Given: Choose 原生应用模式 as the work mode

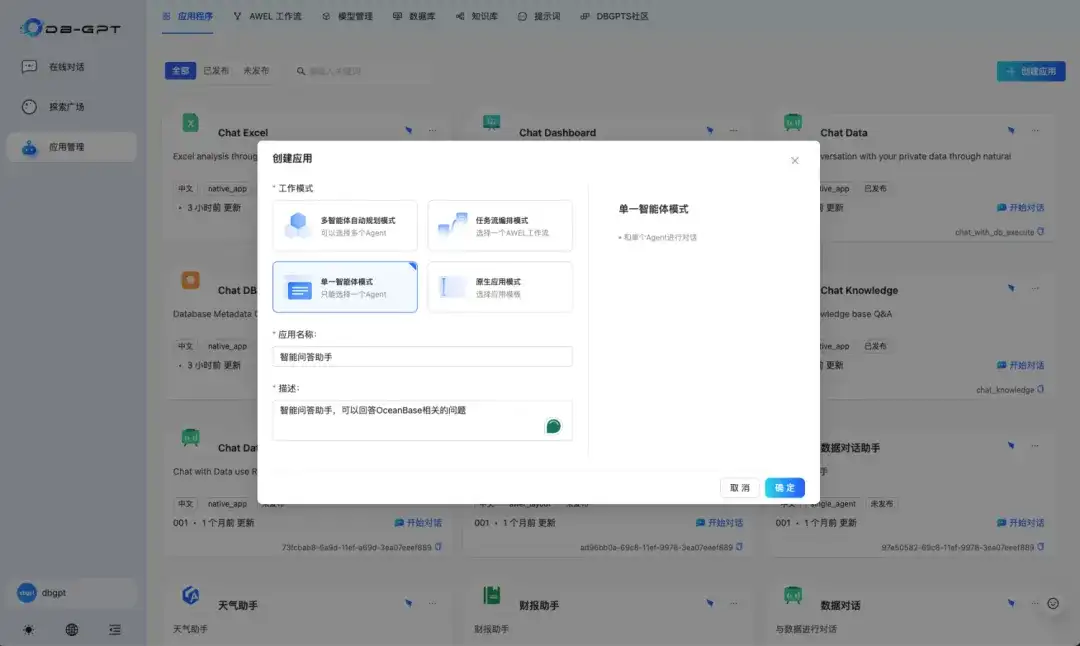Looking at the screenshot, I should pos(499,287).
